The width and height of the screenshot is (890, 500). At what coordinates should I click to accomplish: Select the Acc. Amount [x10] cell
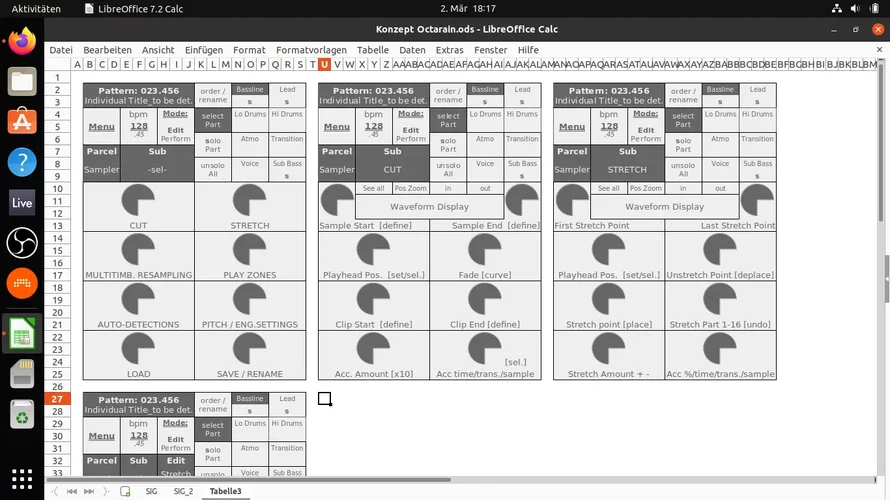click(x=373, y=374)
